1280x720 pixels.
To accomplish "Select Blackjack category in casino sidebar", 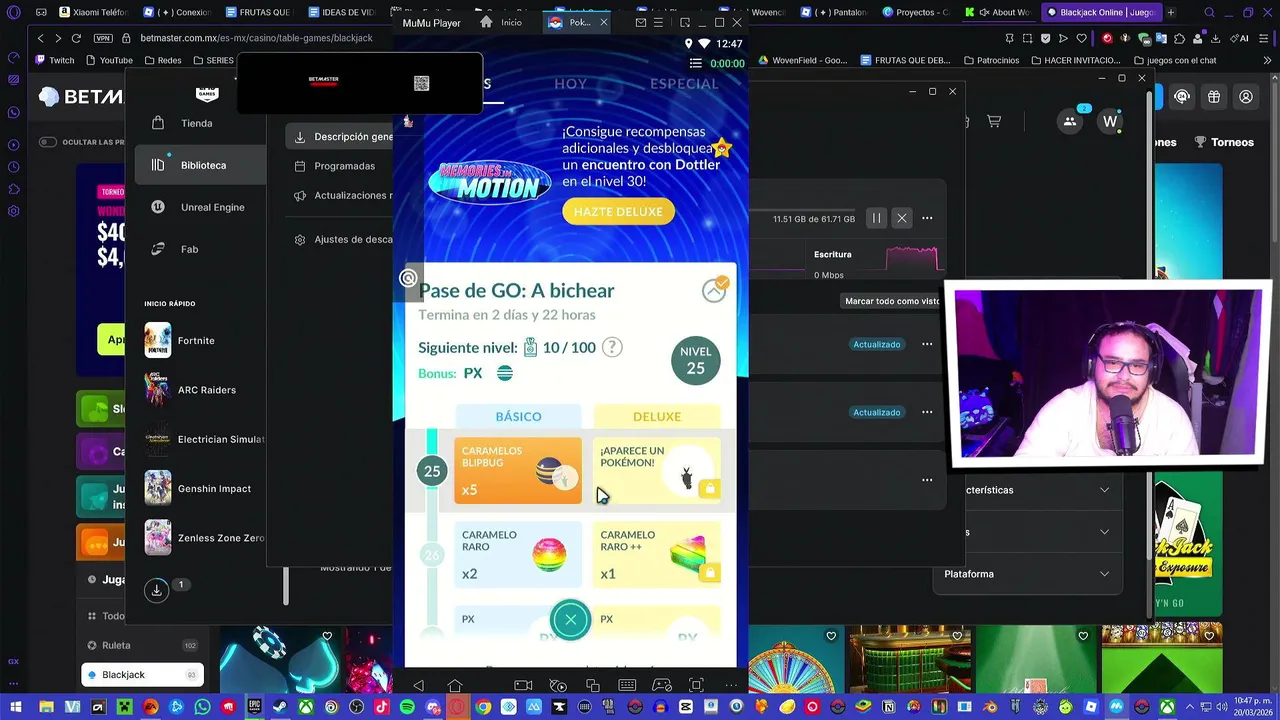I will pos(142,675).
